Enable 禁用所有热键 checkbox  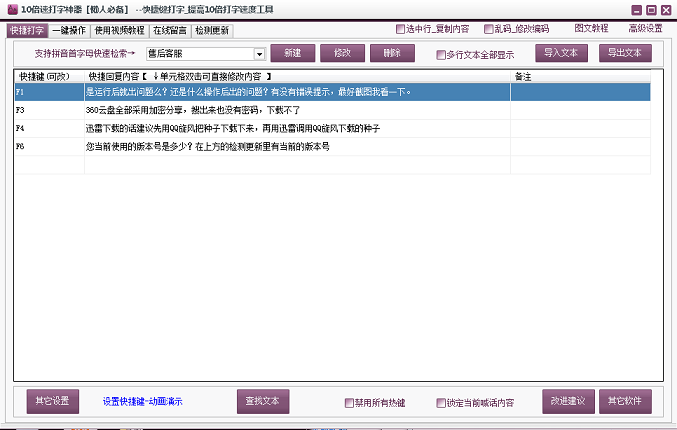coord(348,403)
